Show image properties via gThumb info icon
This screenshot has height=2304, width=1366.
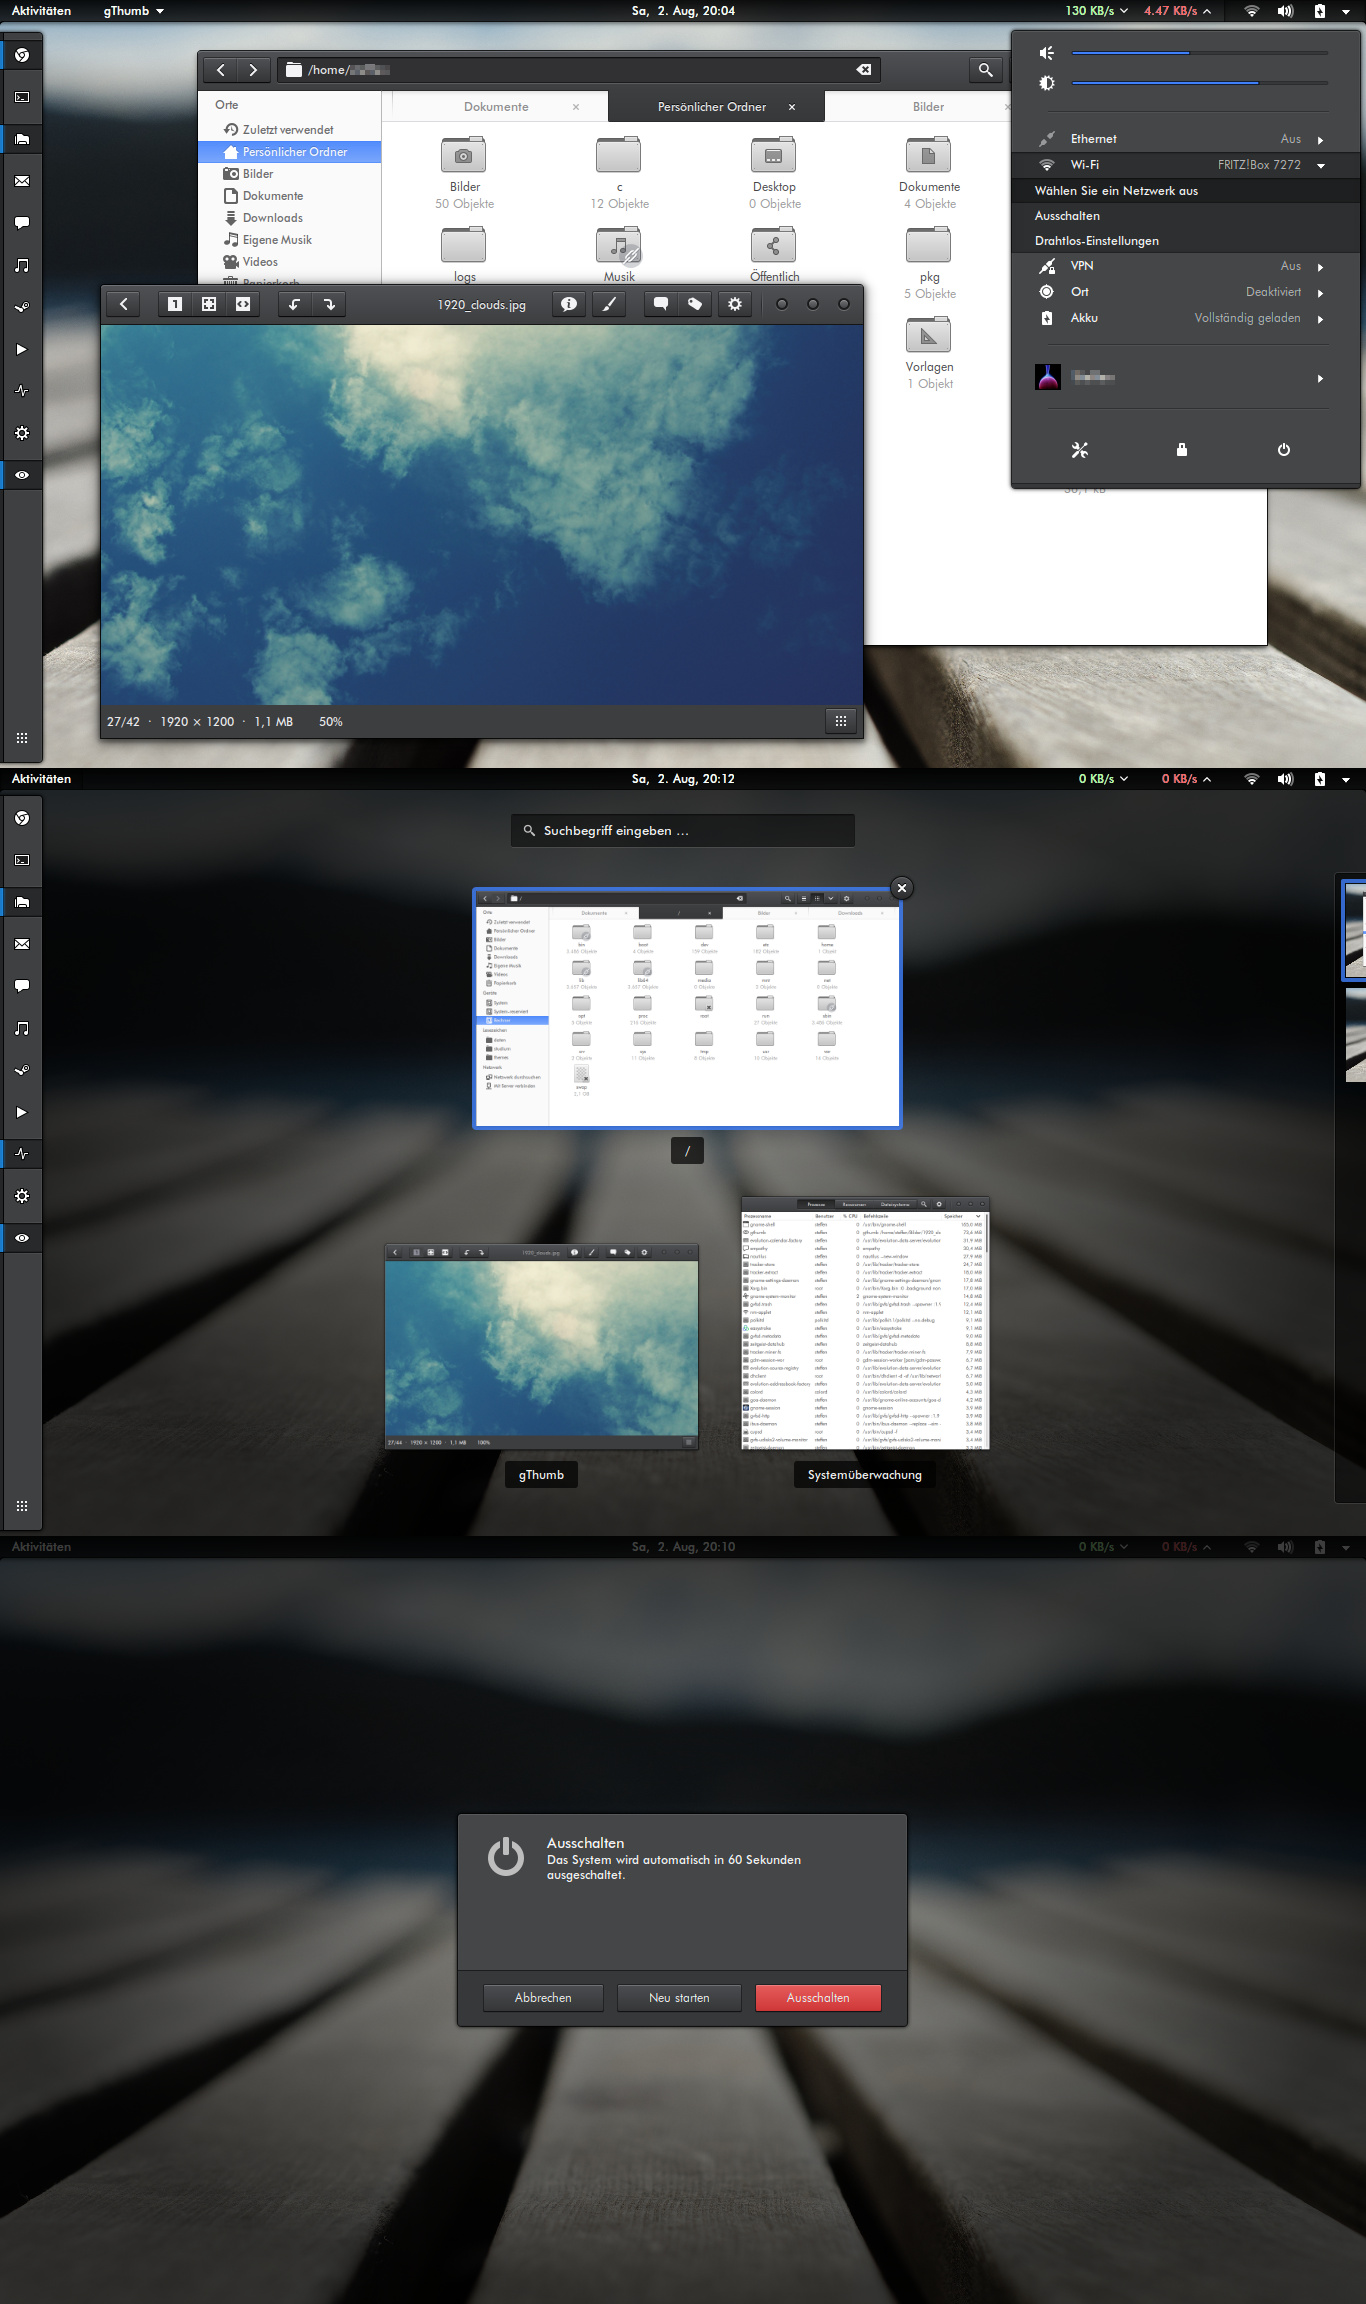coord(569,304)
